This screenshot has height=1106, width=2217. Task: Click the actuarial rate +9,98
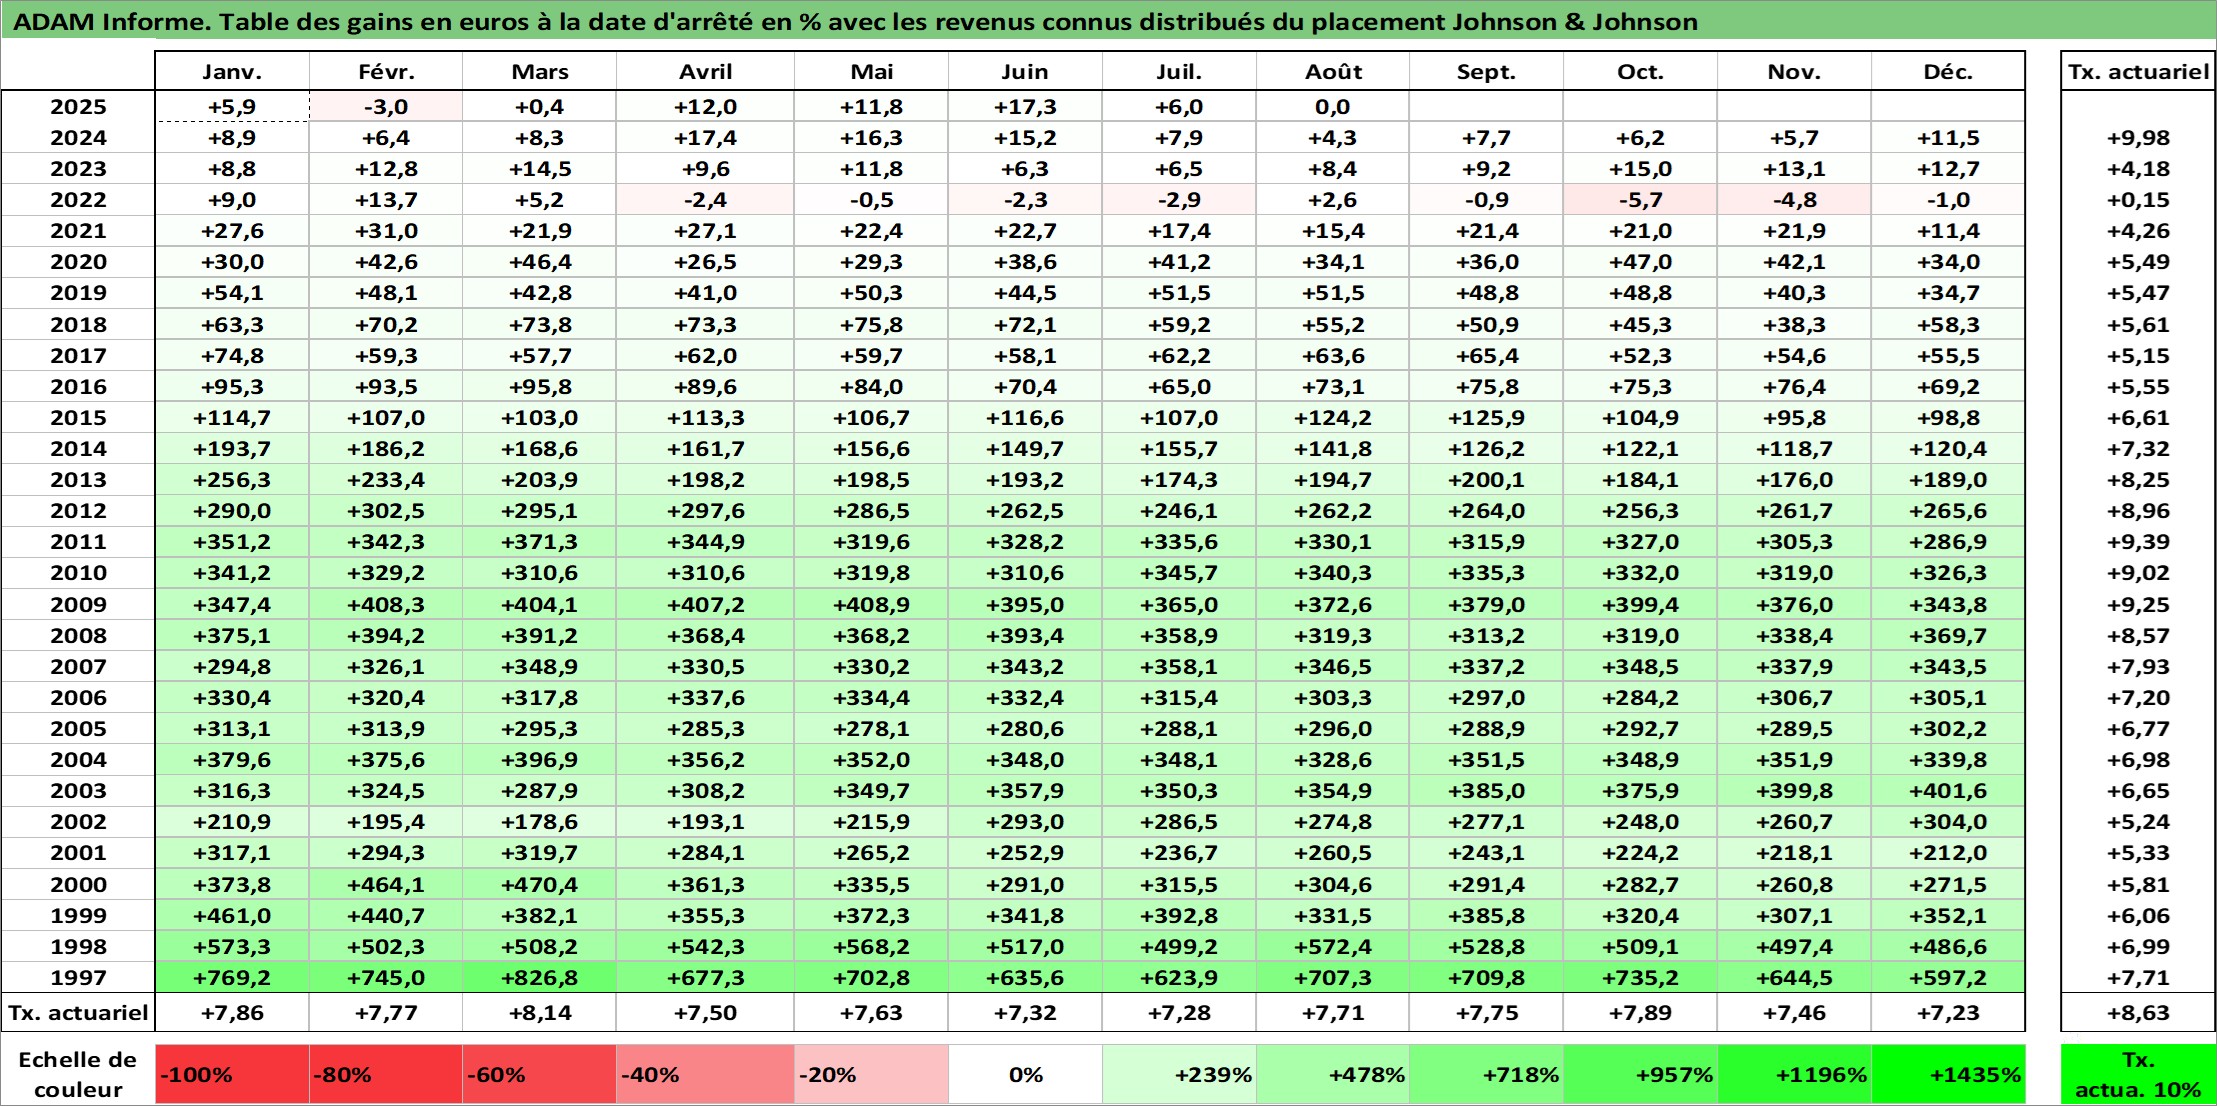(2138, 138)
